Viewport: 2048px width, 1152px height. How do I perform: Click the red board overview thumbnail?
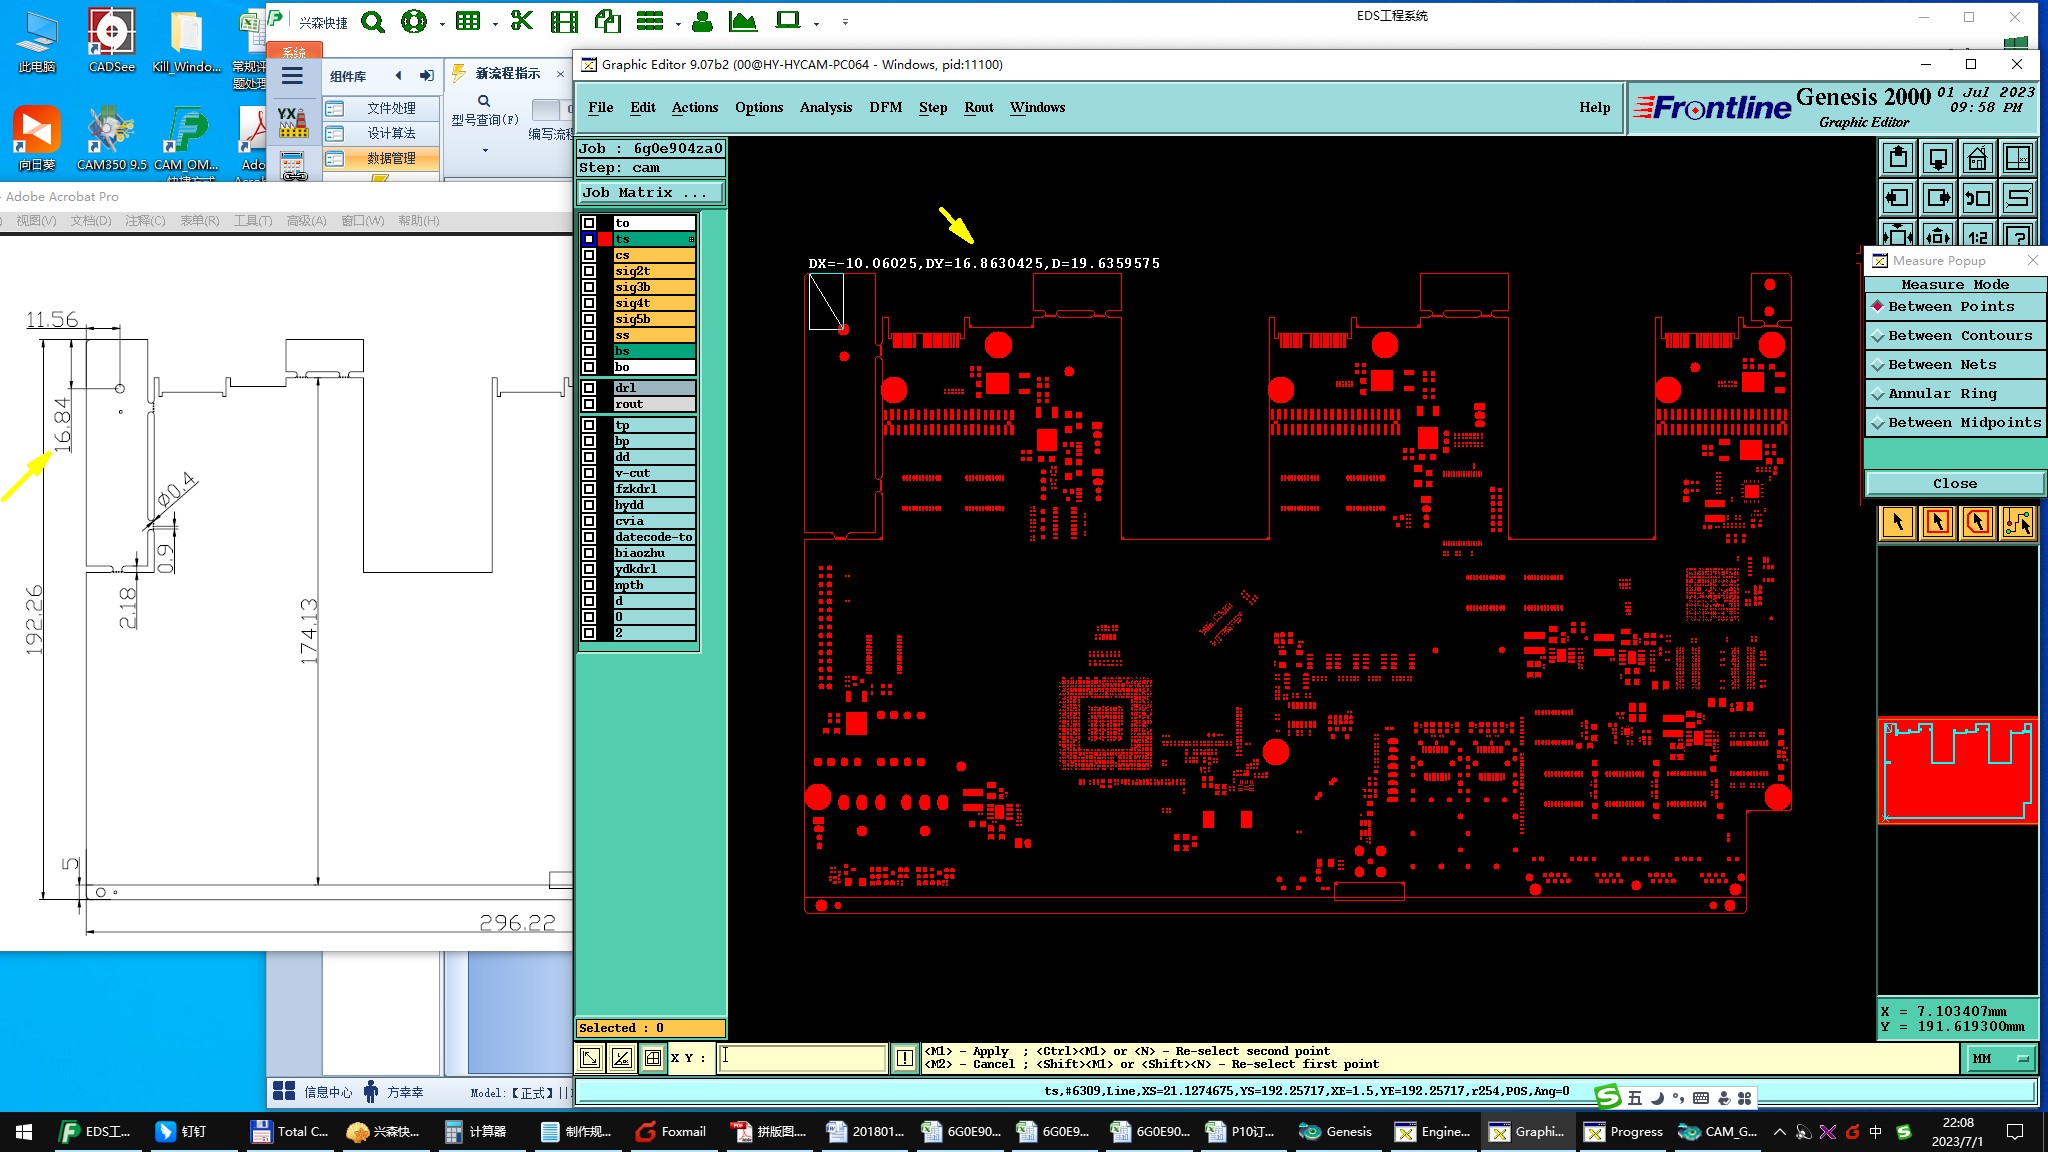coord(1957,771)
